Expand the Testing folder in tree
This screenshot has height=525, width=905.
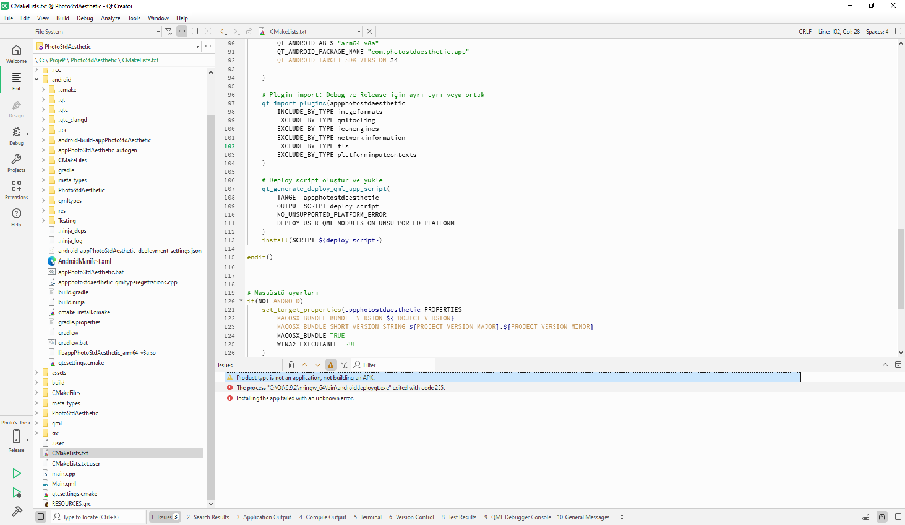point(43,220)
